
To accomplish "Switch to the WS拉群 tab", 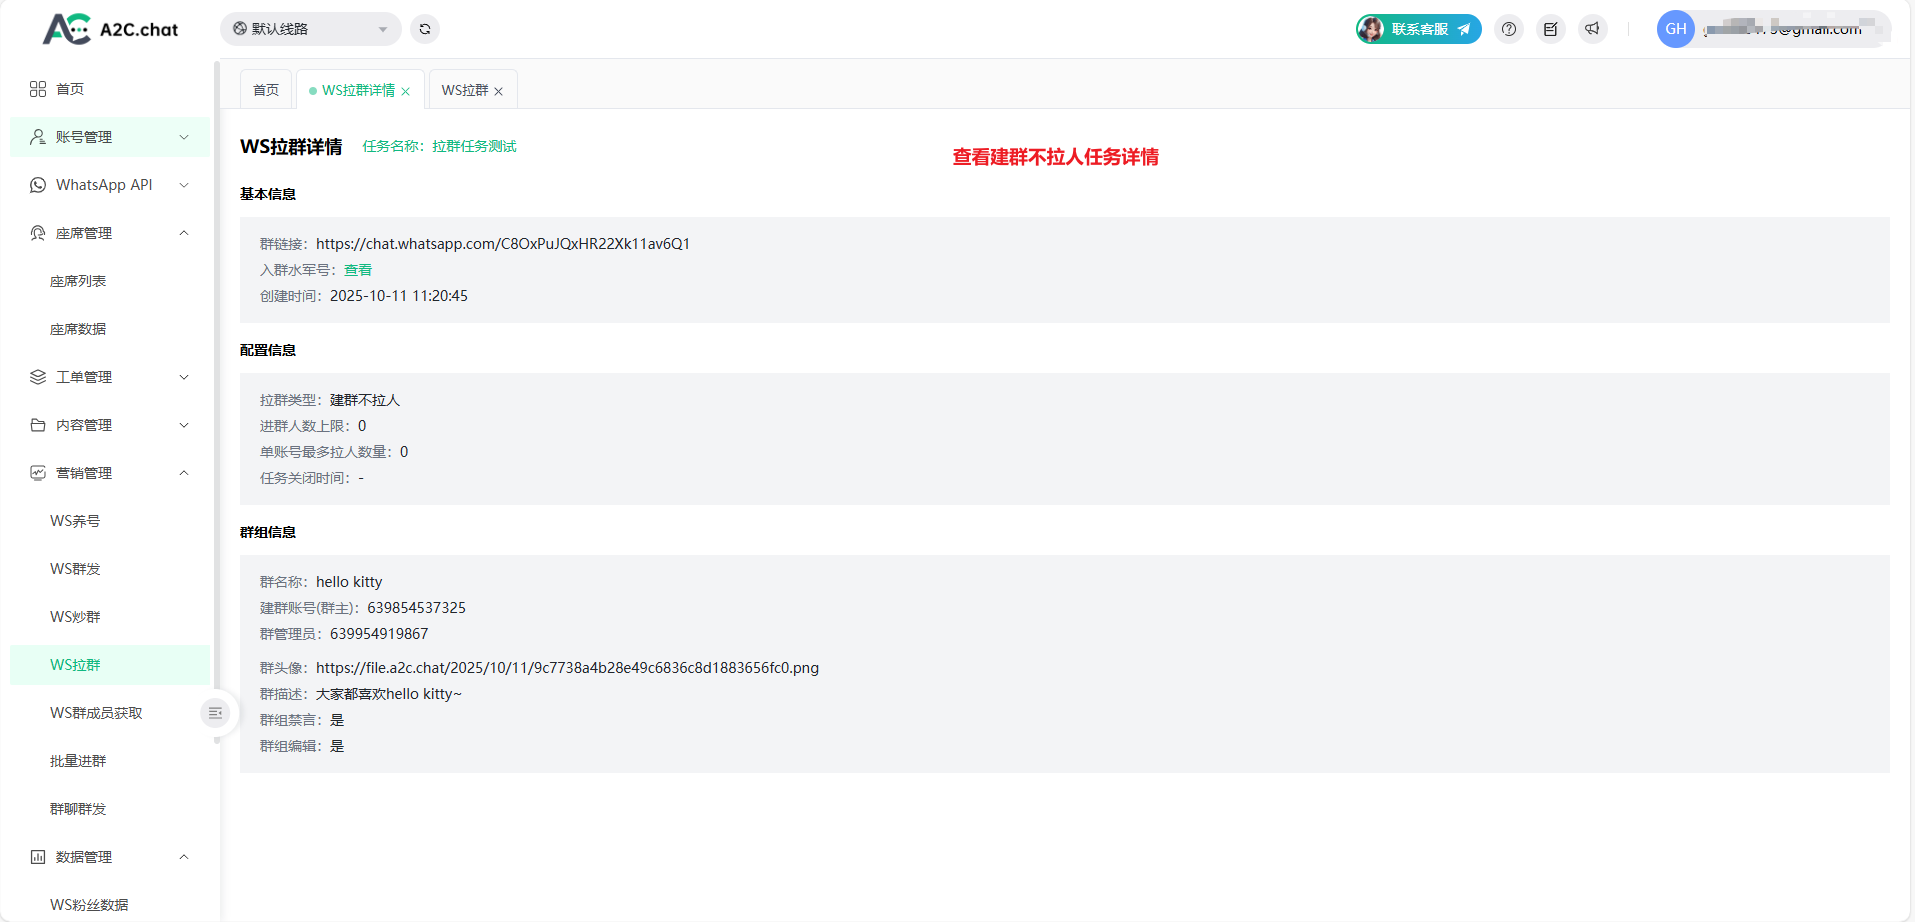I will 464,90.
